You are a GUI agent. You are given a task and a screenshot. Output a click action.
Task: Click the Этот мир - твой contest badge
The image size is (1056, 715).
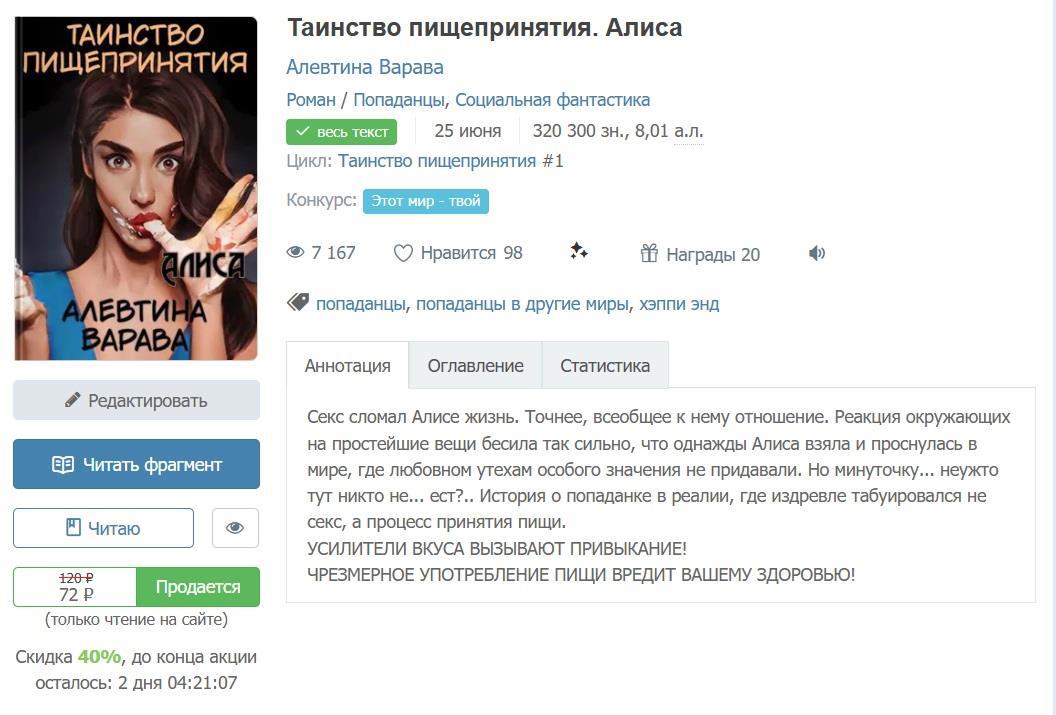pos(426,201)
